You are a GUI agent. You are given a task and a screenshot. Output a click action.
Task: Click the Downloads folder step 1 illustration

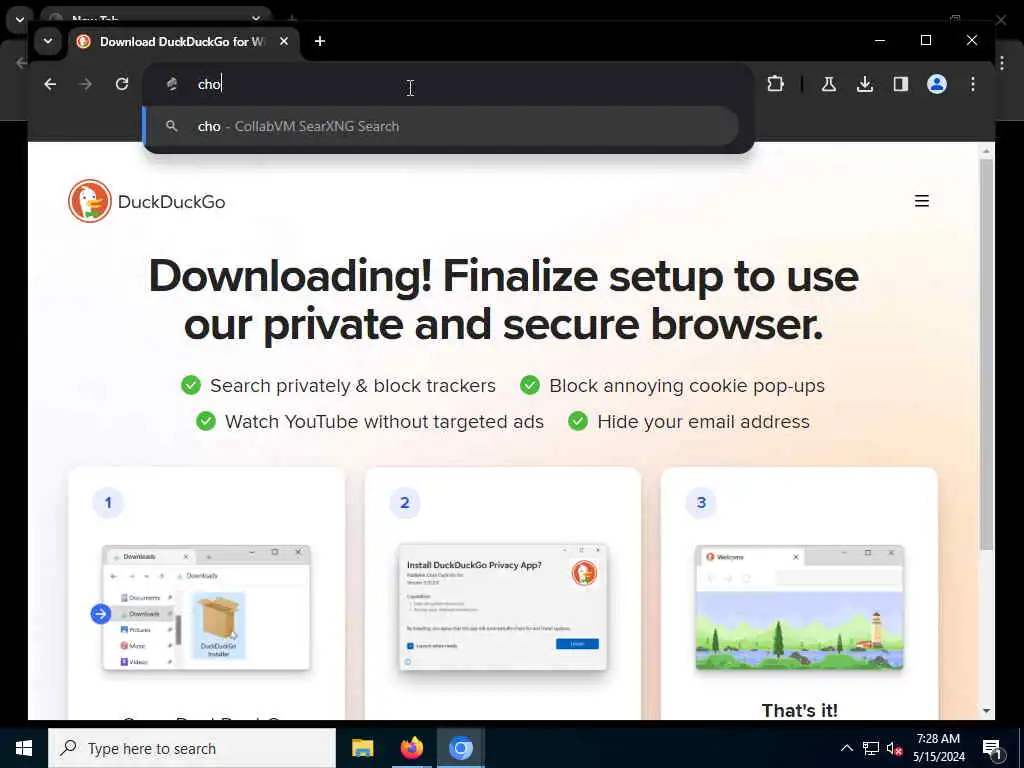click(x=206, y=607)
